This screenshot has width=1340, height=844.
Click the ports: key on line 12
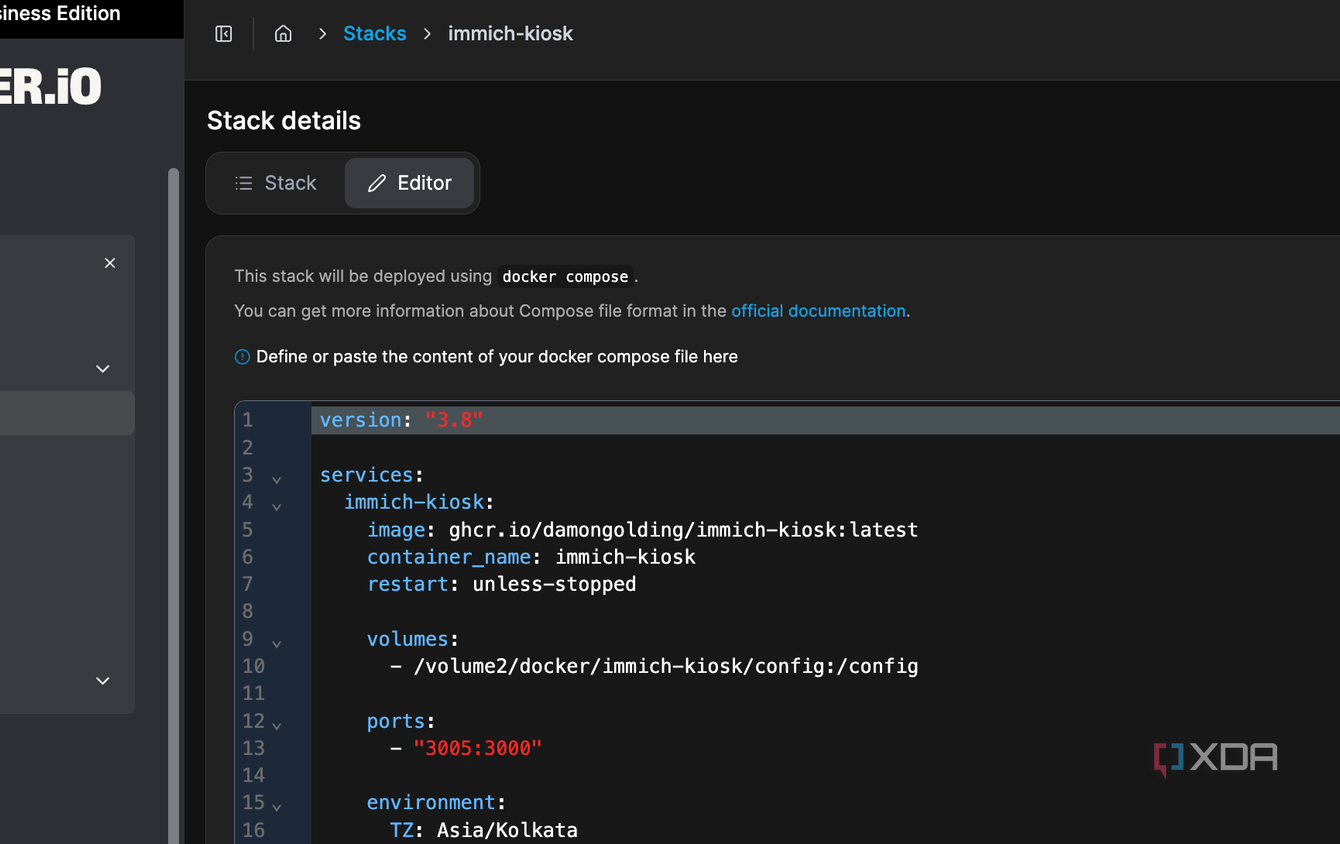tap(401, 721)
